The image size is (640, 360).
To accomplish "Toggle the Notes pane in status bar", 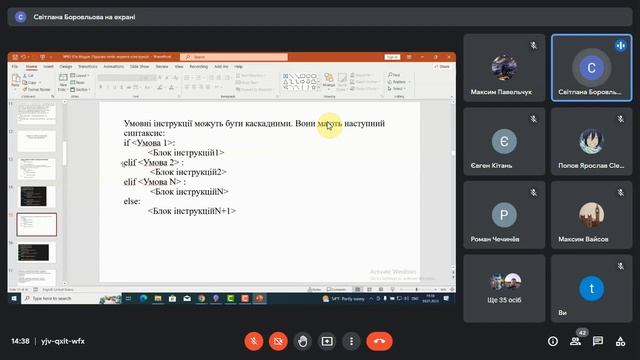I will (x=314, y=289).
